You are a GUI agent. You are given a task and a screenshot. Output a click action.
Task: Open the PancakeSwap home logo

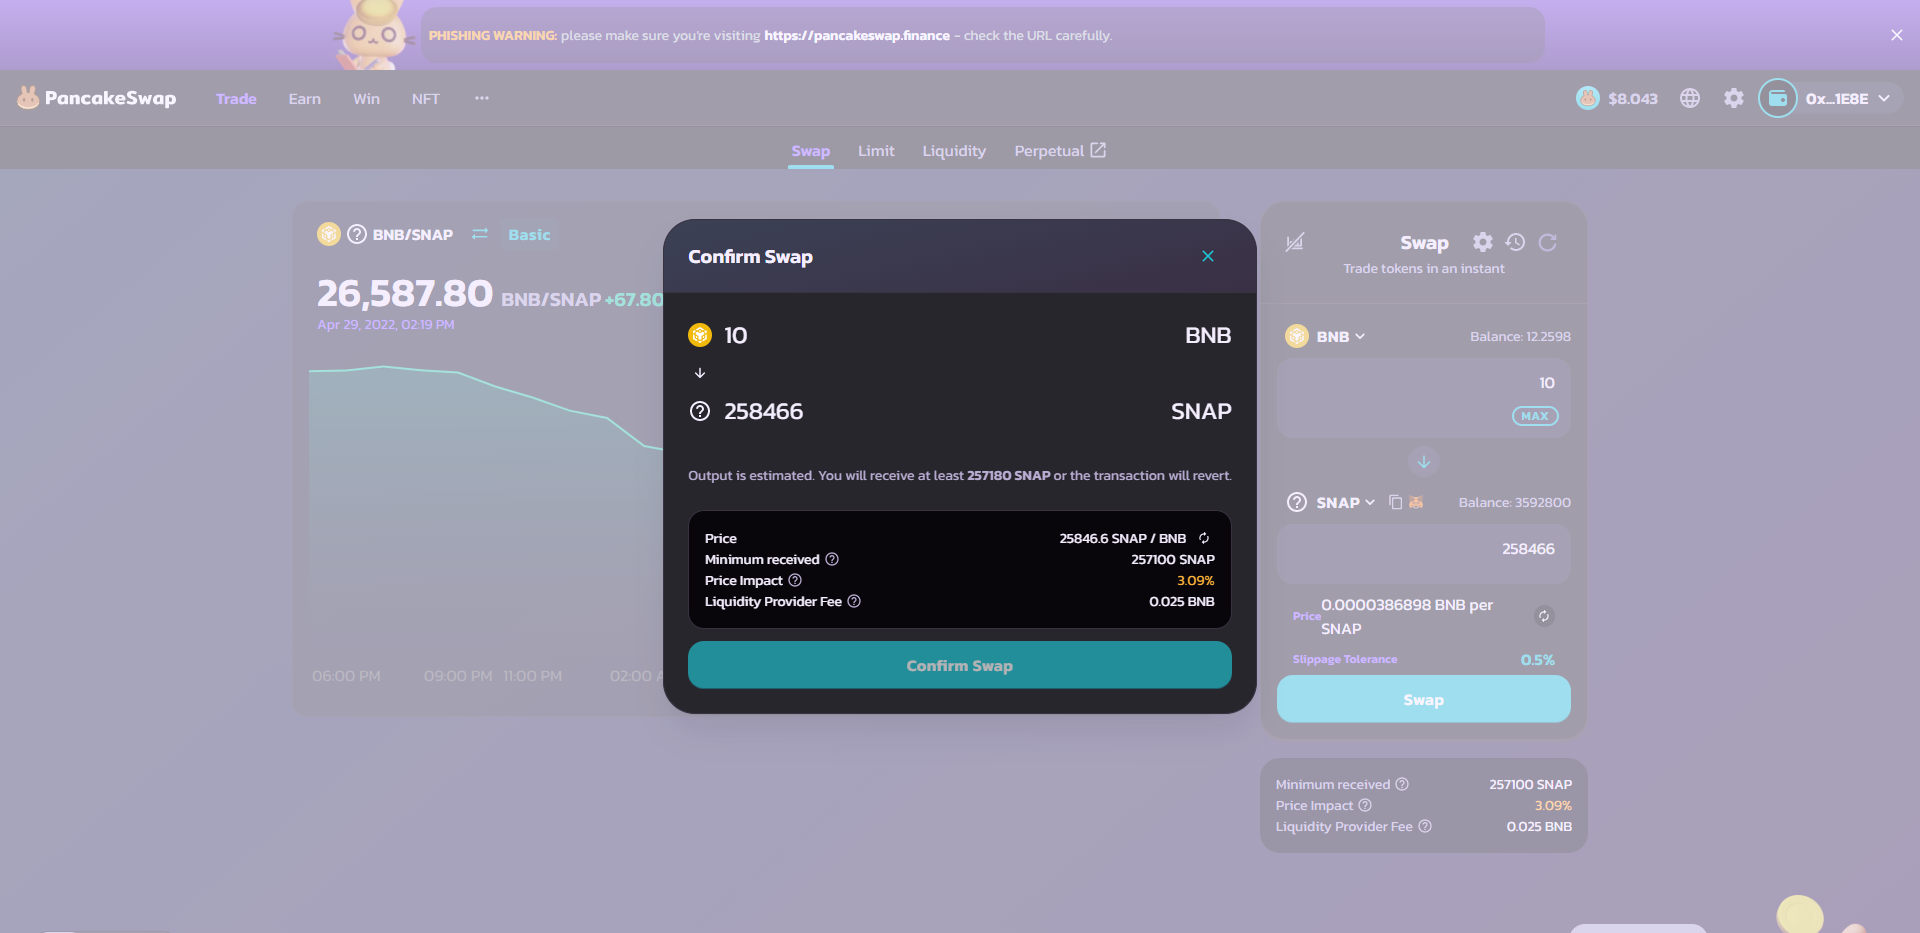[x=97, y=98]
